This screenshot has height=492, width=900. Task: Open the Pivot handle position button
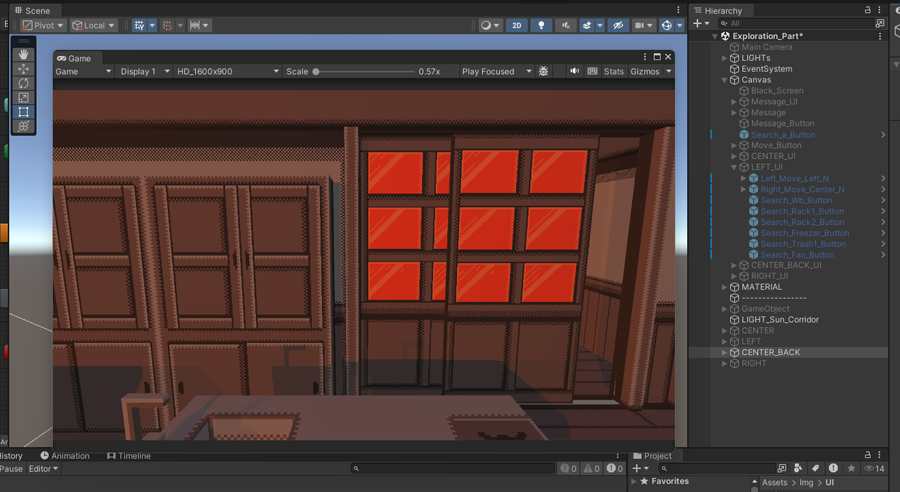43,25
